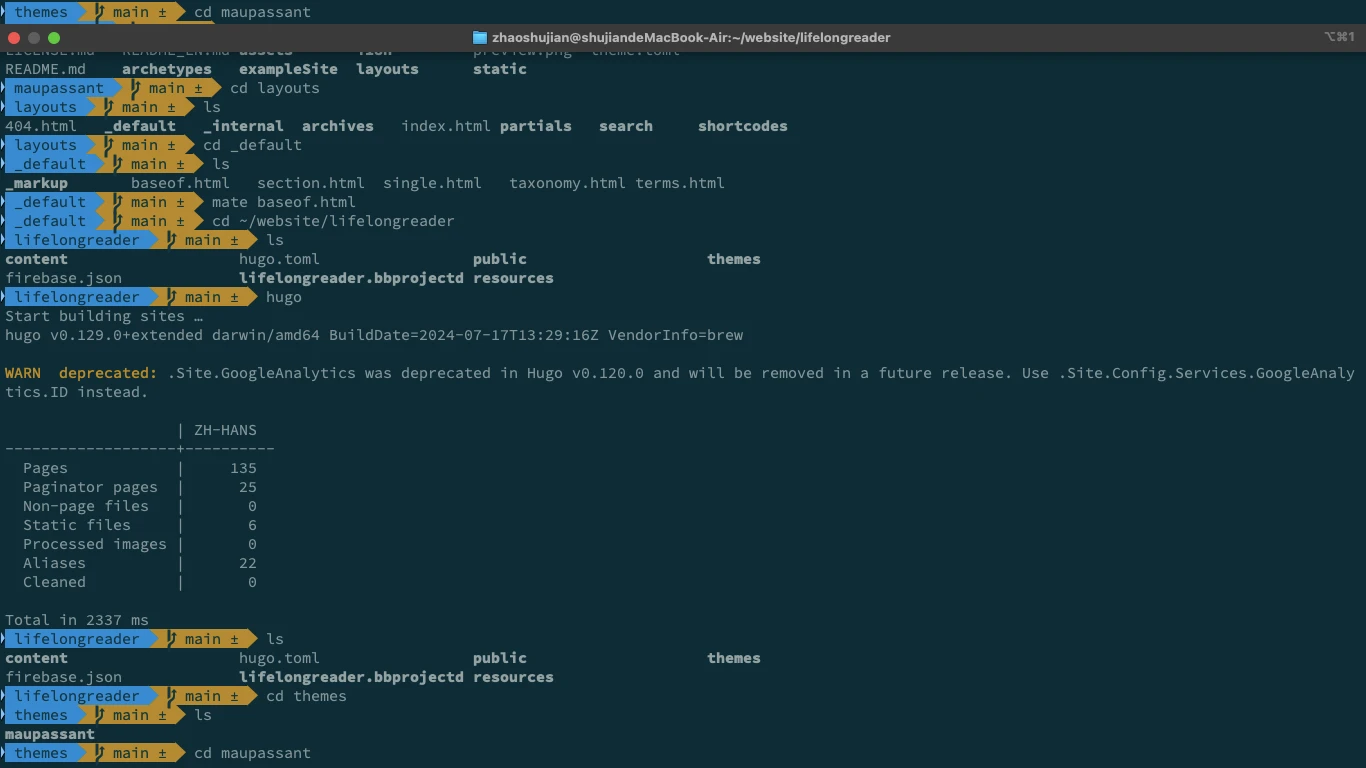Click the cd _default command text
This screenshot has width=1366, height=768.
pyautogui.click(x=252, y=145)
